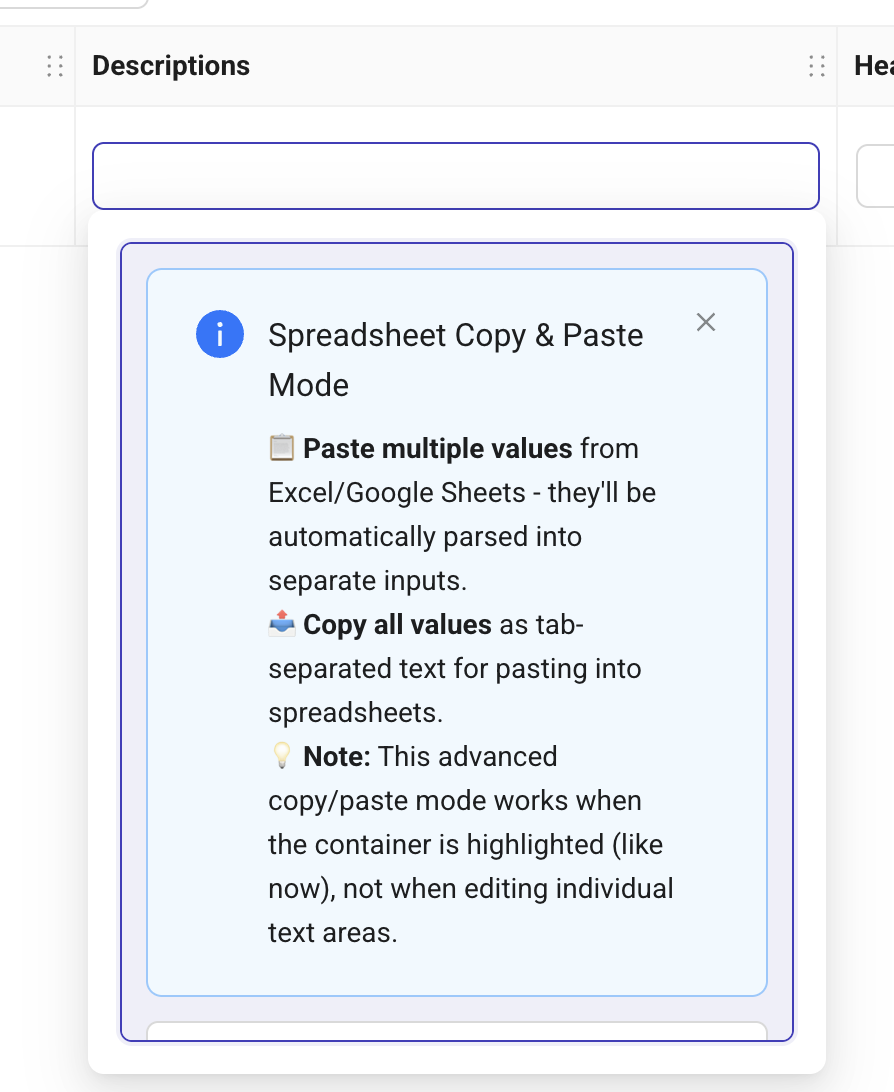Viewport: 894px width, 1092px height.
Task: Click the blue info icon in the banner
Action: coord(219,334)
